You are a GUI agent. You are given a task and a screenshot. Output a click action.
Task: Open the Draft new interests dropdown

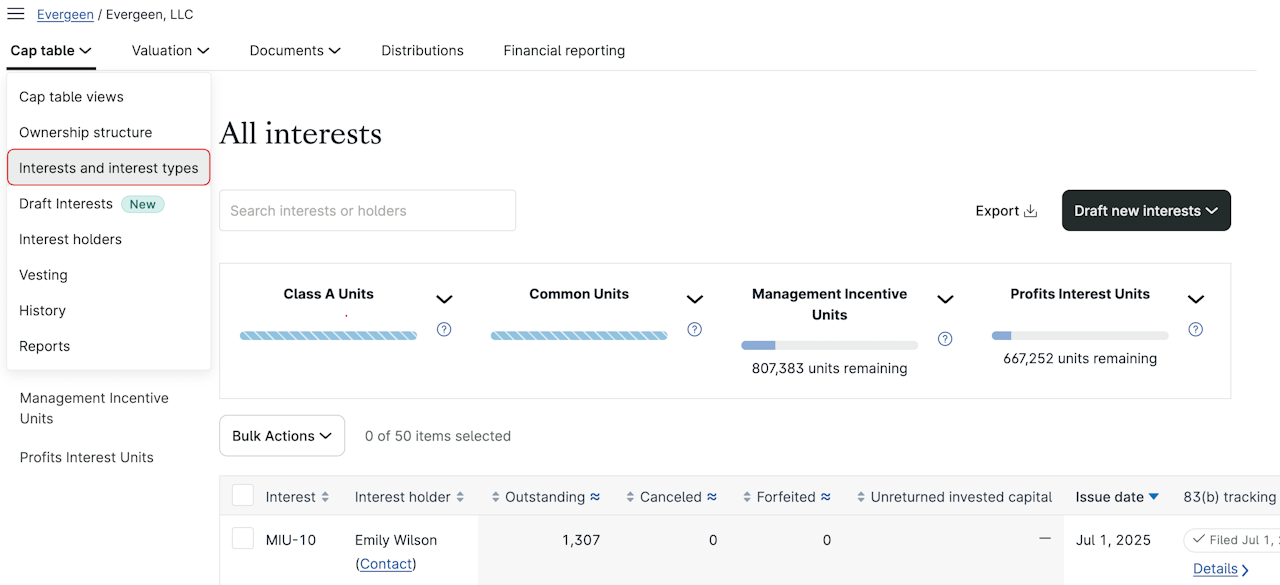[1146, 211]
